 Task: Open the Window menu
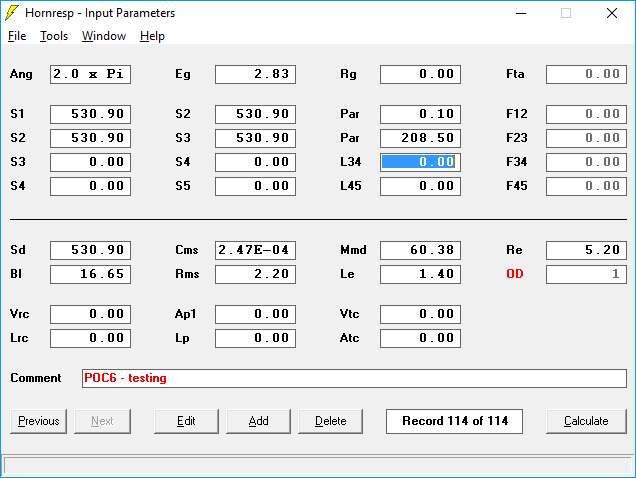tap(104, 36)
